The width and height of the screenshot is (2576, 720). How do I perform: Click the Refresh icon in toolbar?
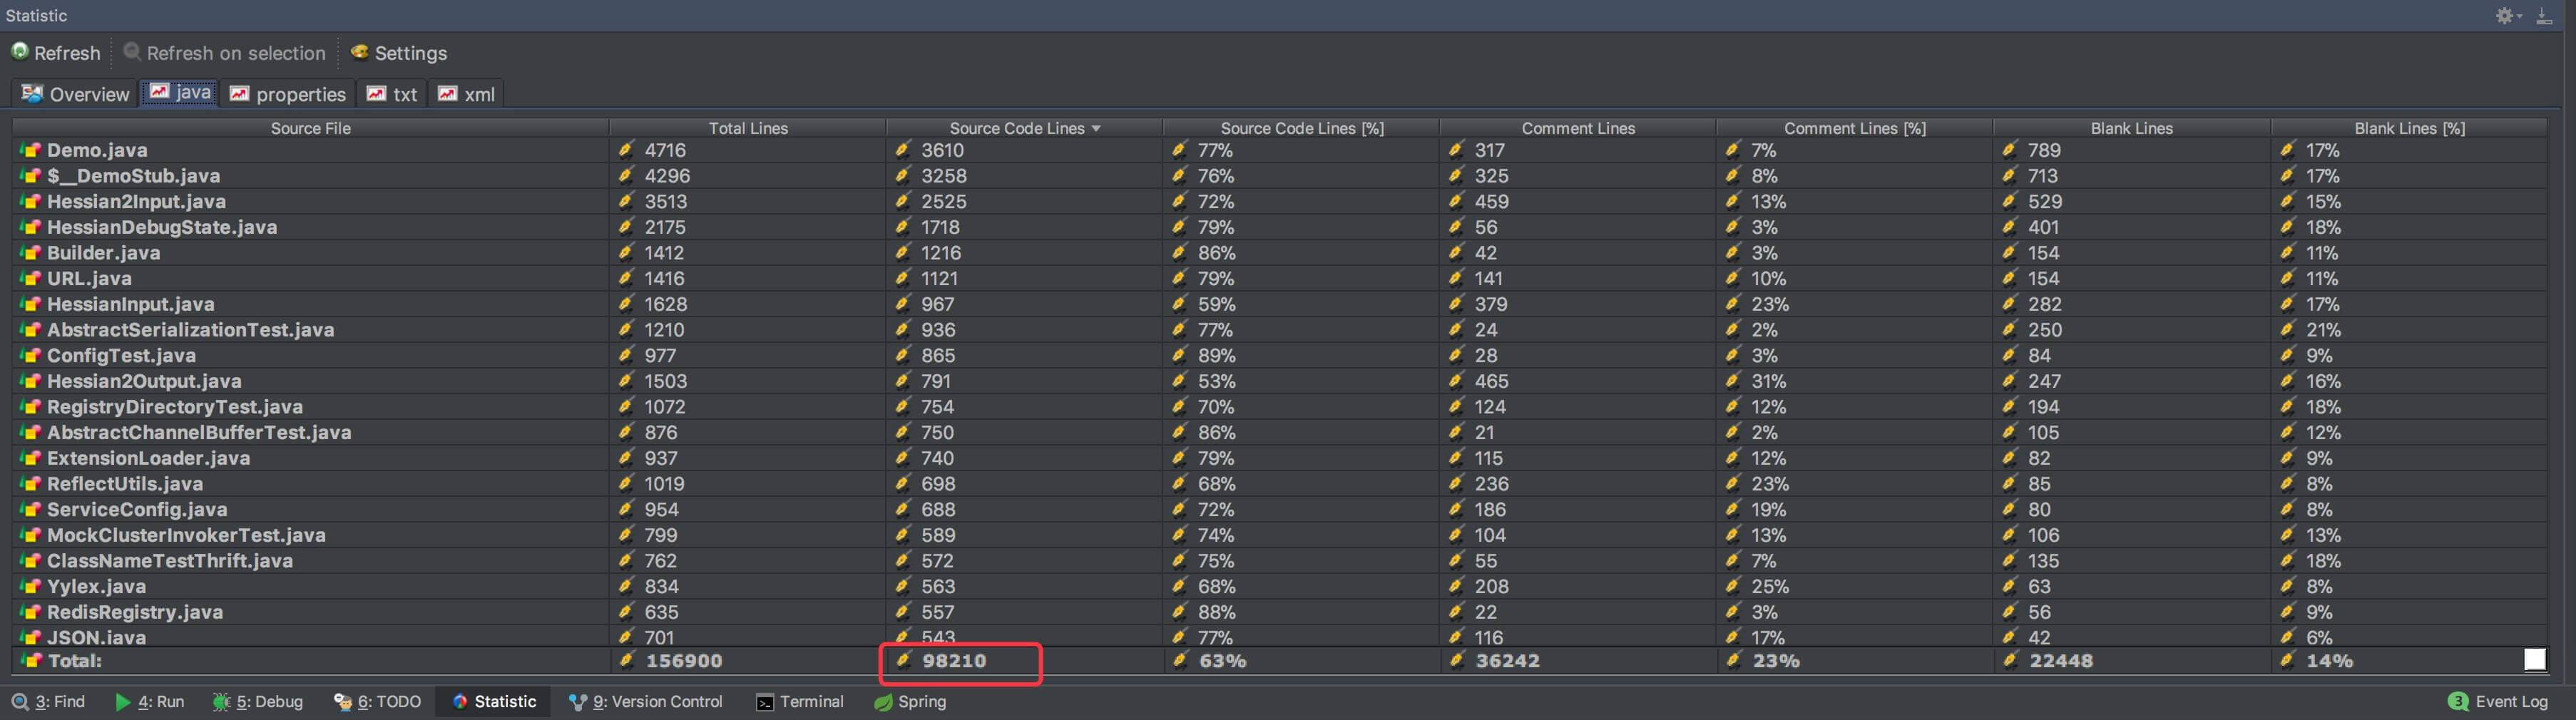pos(20,52)
